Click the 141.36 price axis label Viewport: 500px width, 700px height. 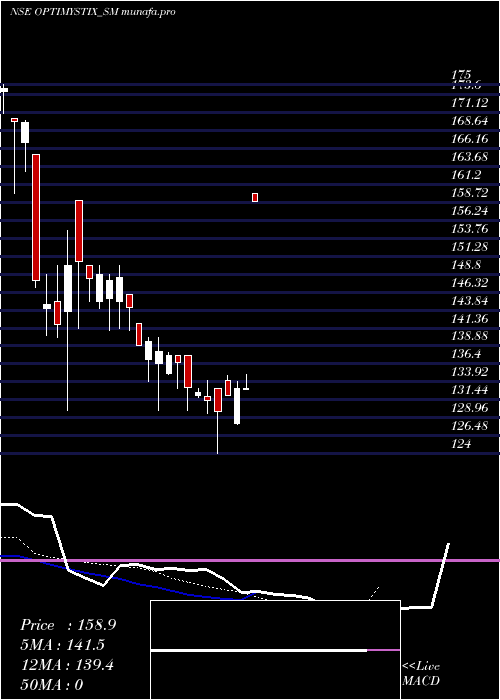point(470,319)
